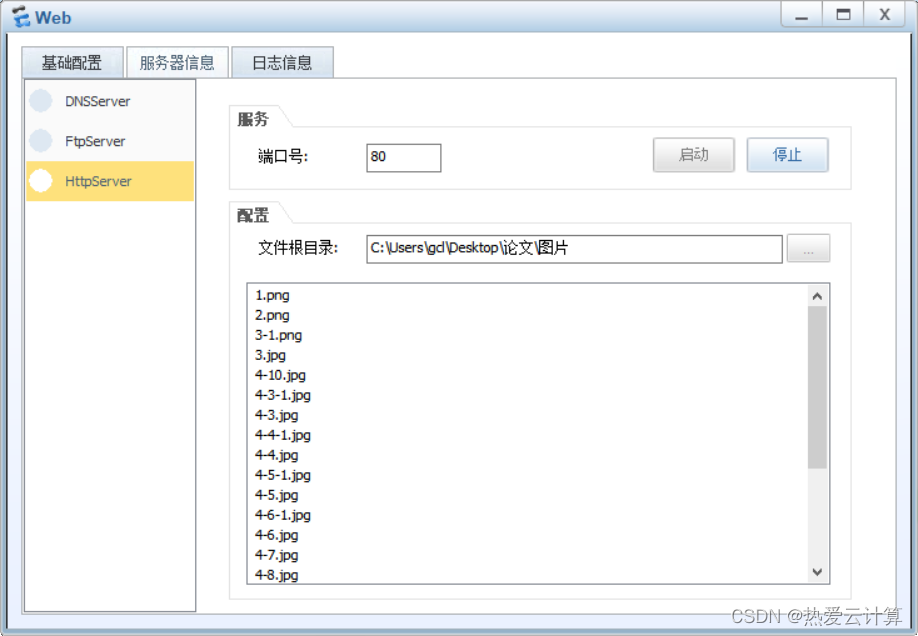Select the HttpServer radio indicator

pyautogui.click(x=40, y=181)
